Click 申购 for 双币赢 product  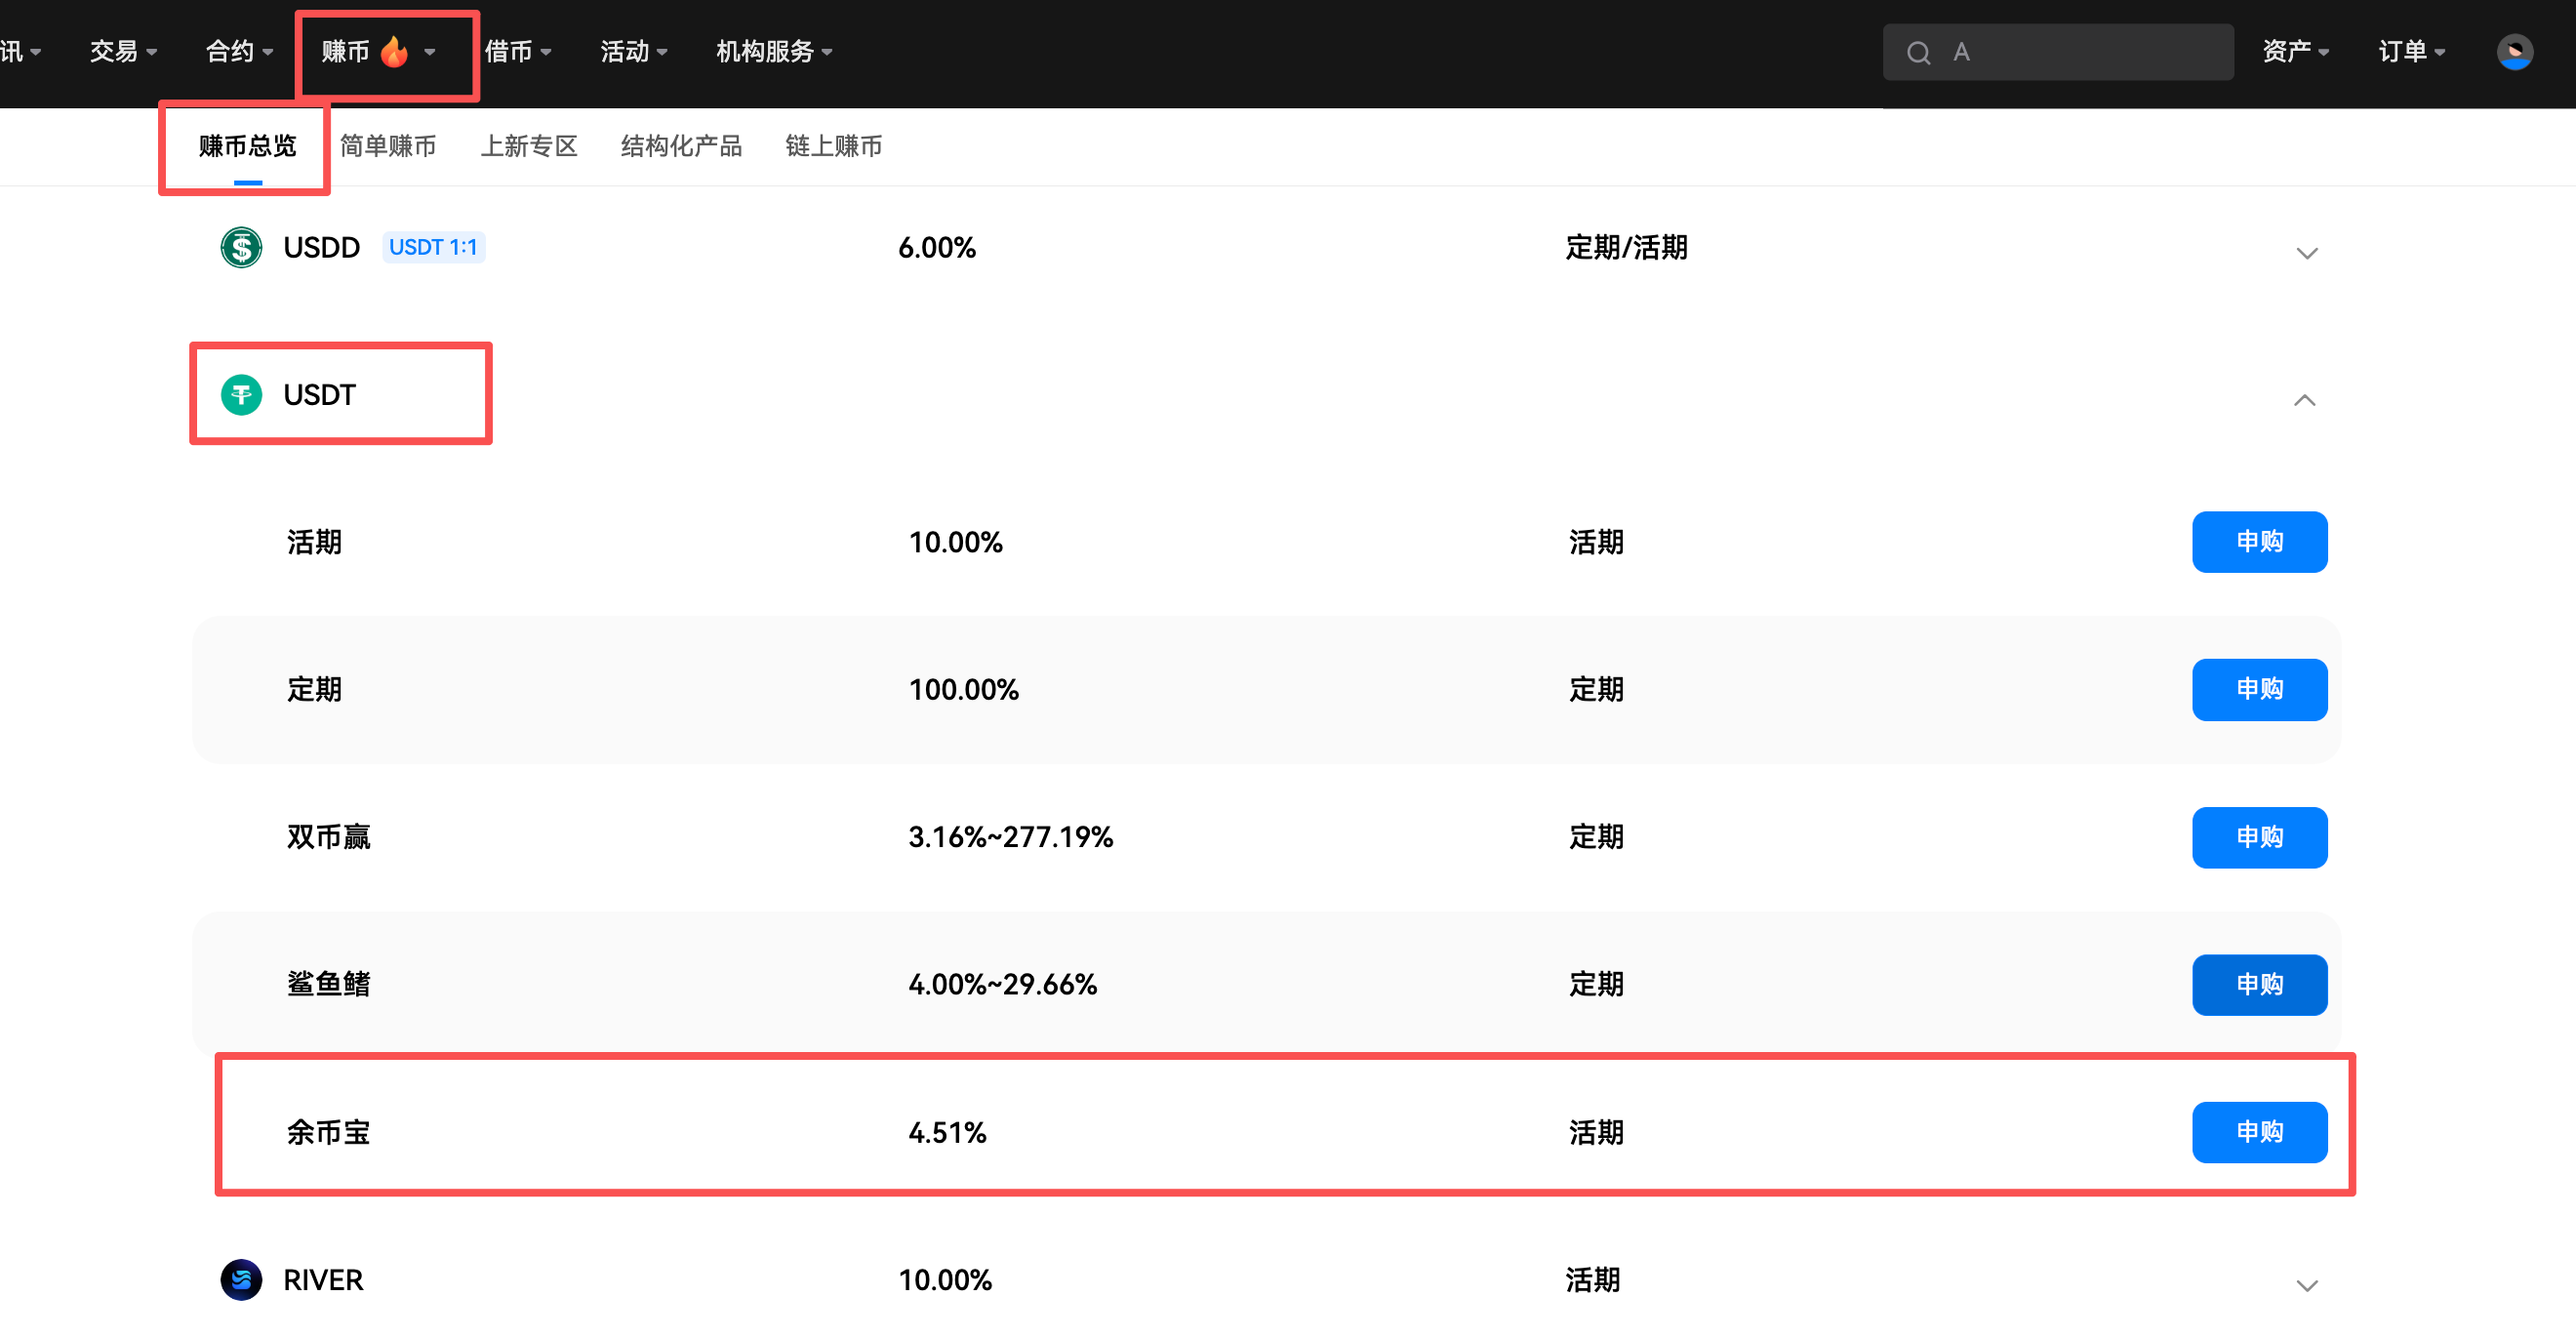(2259, 837)
